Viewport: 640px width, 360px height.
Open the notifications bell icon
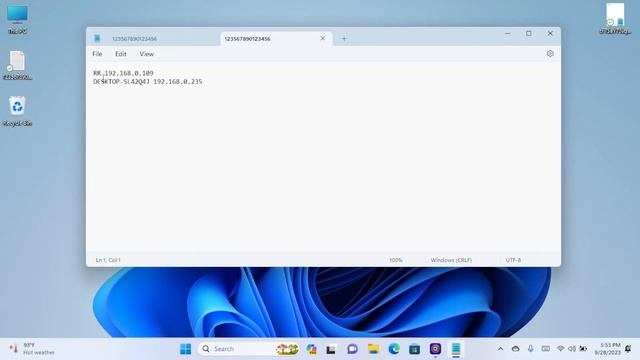coord(628,349)
